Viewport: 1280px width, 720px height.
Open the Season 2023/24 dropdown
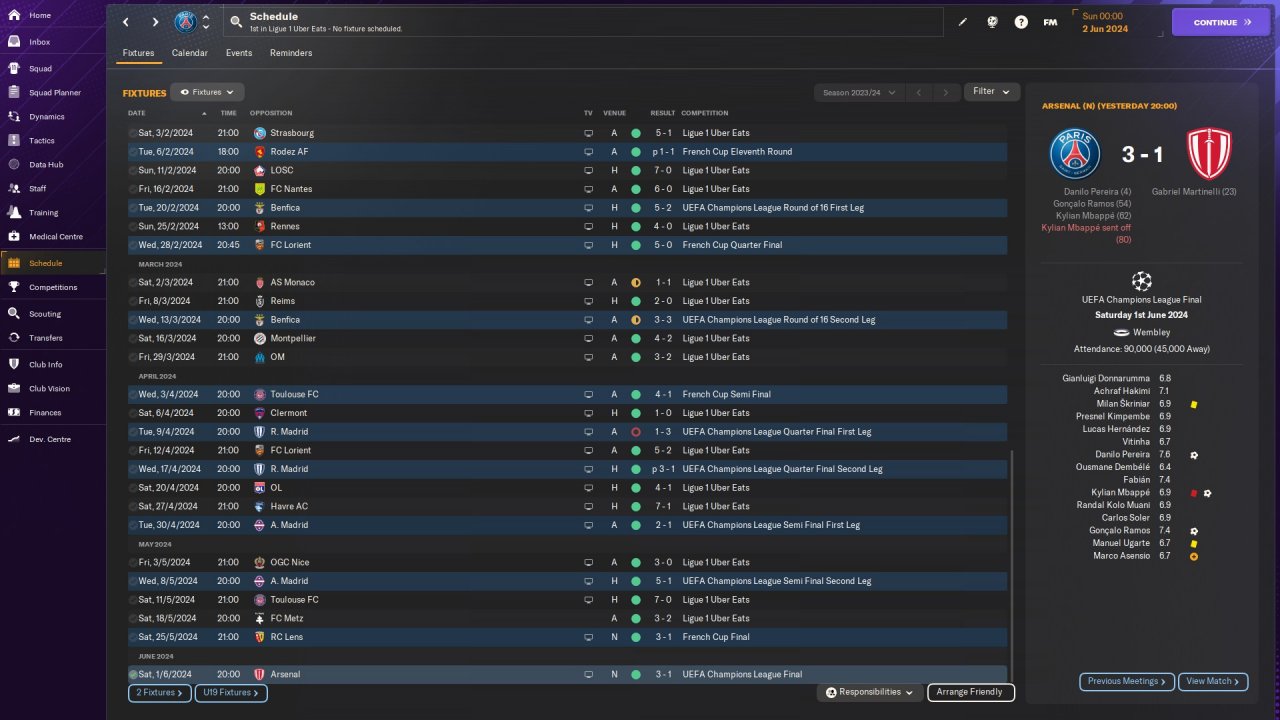pos(858,92)
